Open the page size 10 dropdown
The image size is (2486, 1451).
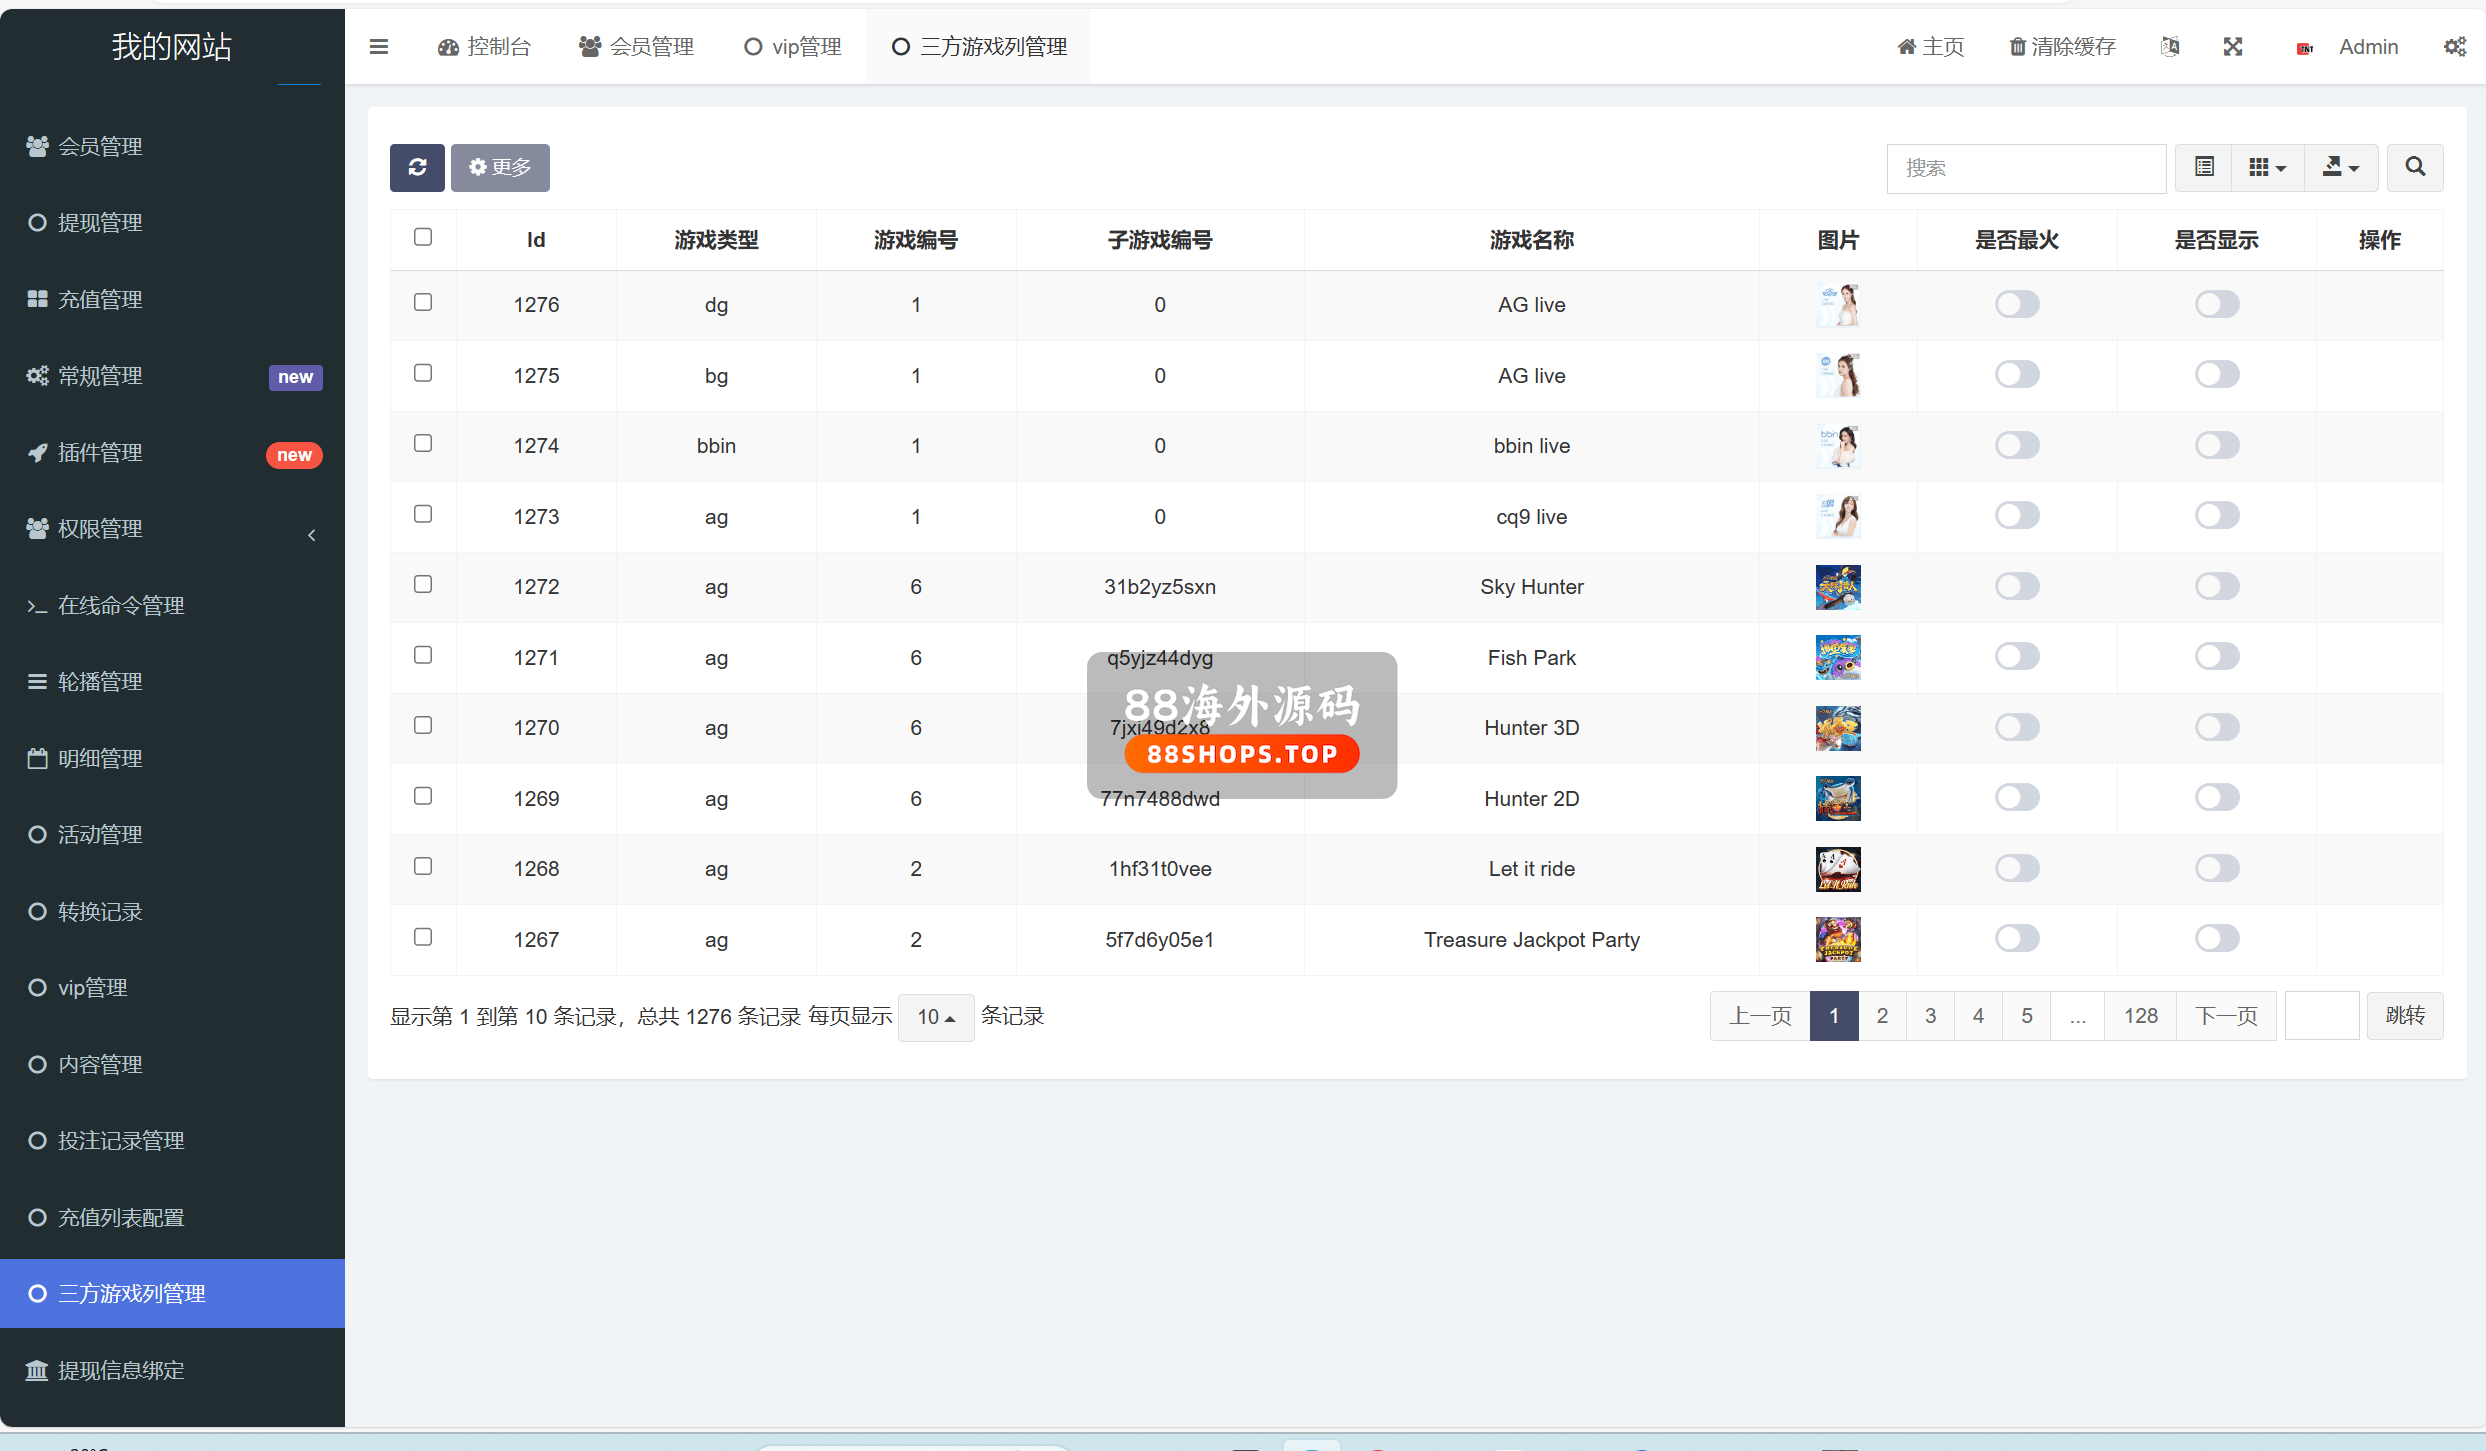(x=936, y=1017)
